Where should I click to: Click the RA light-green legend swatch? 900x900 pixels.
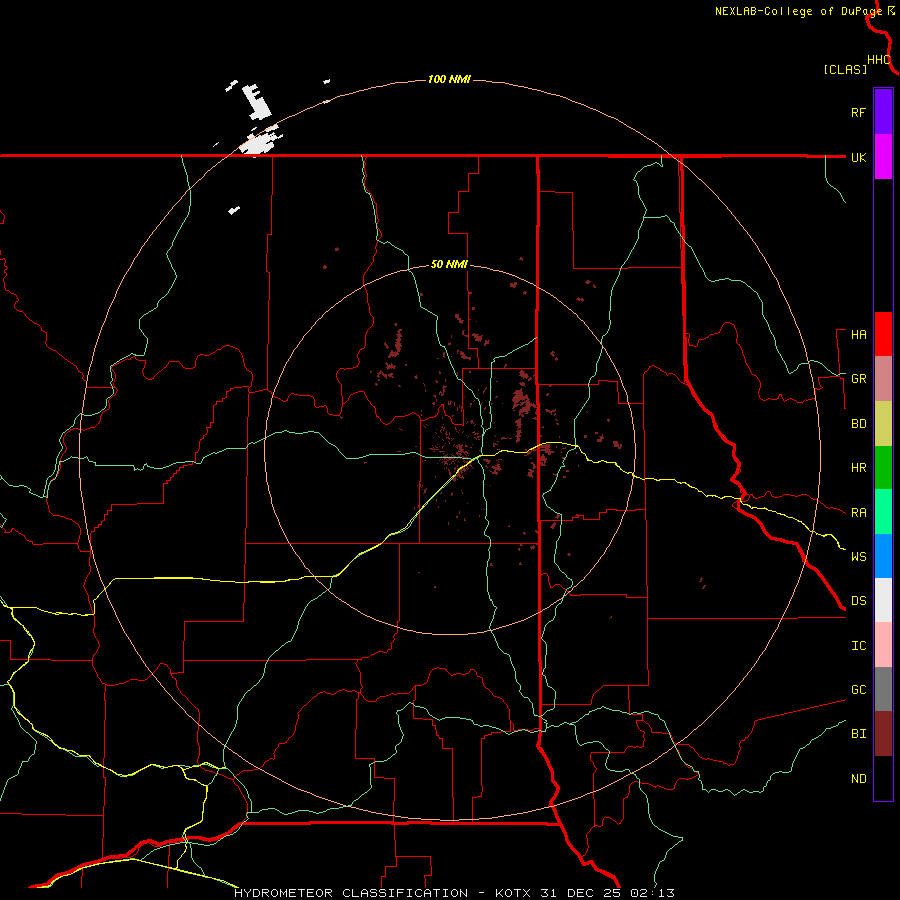(x=883, y=512)
